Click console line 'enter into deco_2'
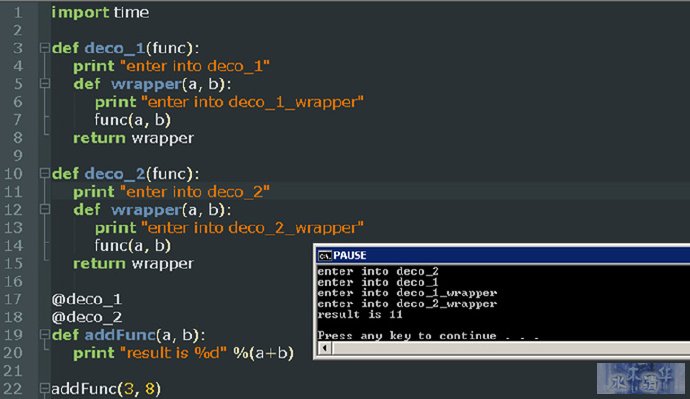The image size is (690, 399). tap(378, 271)
